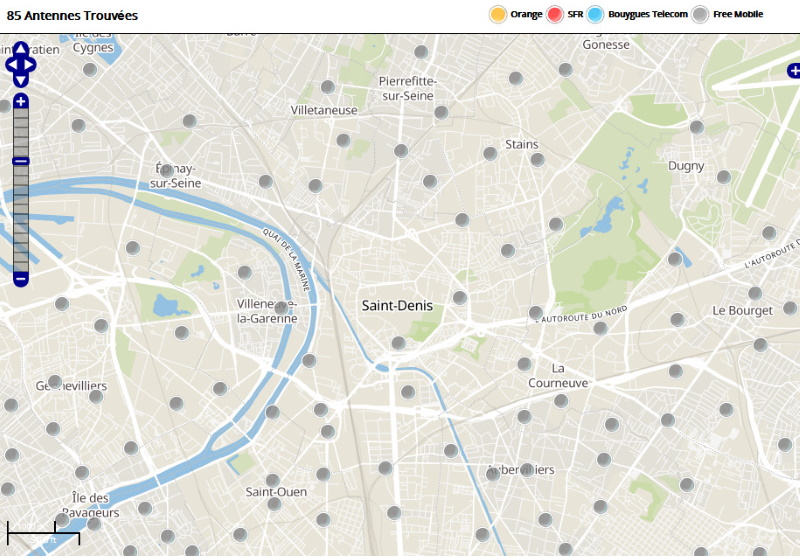Click the Dugny town label
Screen dimensions: 800x556
click(686, 166)
